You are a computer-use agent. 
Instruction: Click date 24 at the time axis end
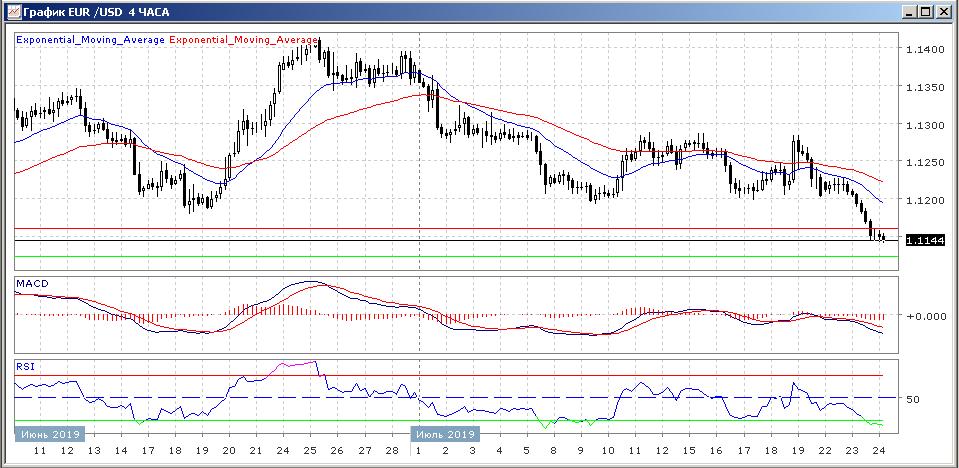879,451
